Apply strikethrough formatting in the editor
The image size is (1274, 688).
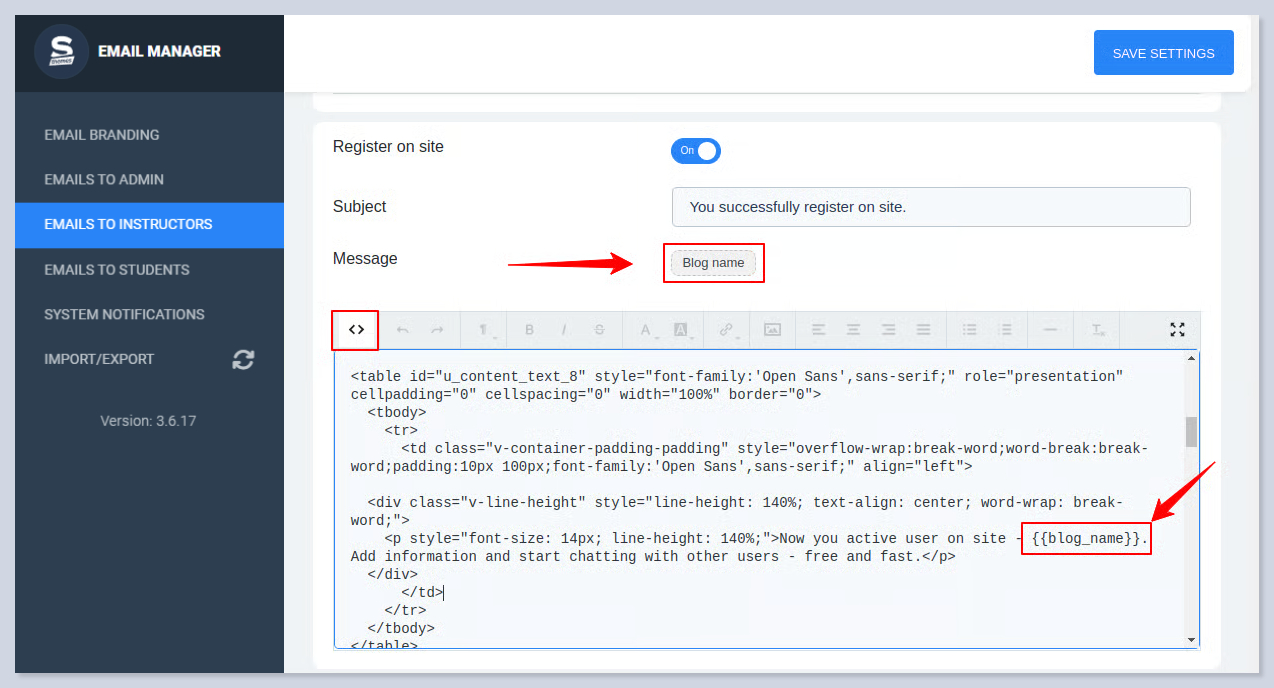[x=599, y=330]
